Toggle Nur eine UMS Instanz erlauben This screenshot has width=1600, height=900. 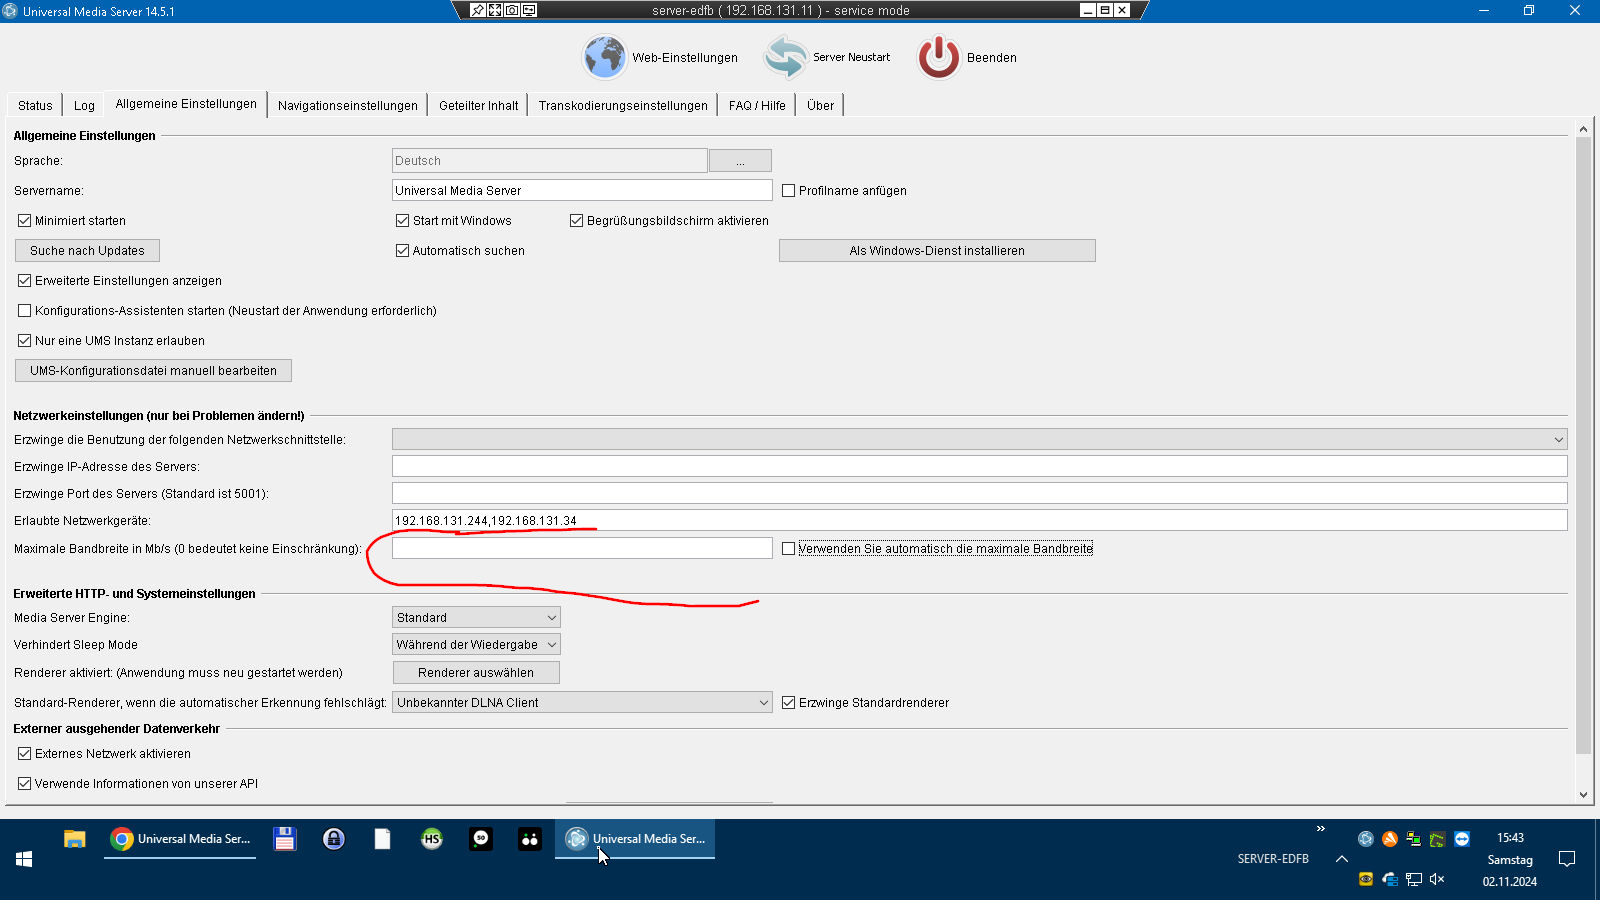pos(24,341)
